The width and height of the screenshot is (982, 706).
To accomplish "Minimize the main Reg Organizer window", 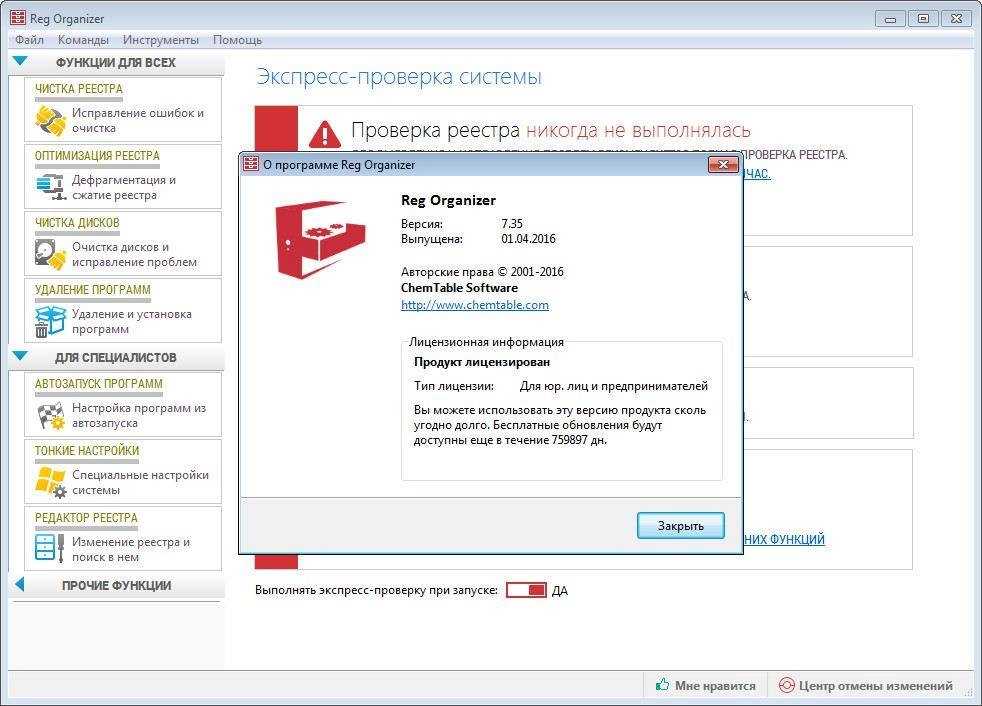I will [890, 19].
